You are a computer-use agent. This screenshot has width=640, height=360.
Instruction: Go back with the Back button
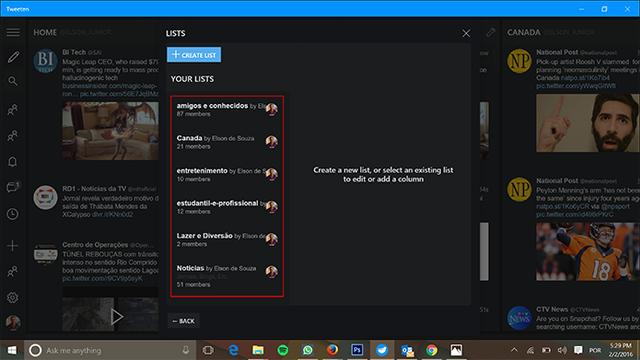tap(184, 321)
